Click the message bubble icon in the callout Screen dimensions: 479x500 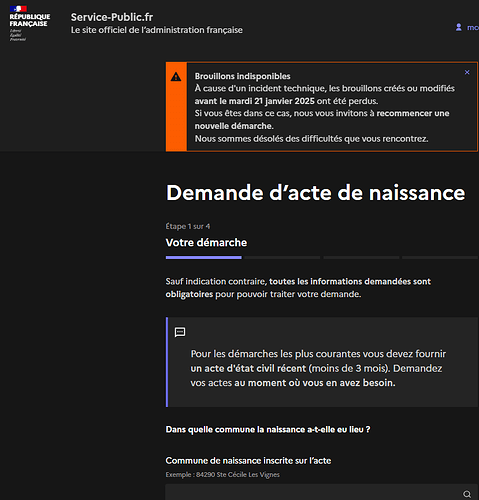(180, 332)
